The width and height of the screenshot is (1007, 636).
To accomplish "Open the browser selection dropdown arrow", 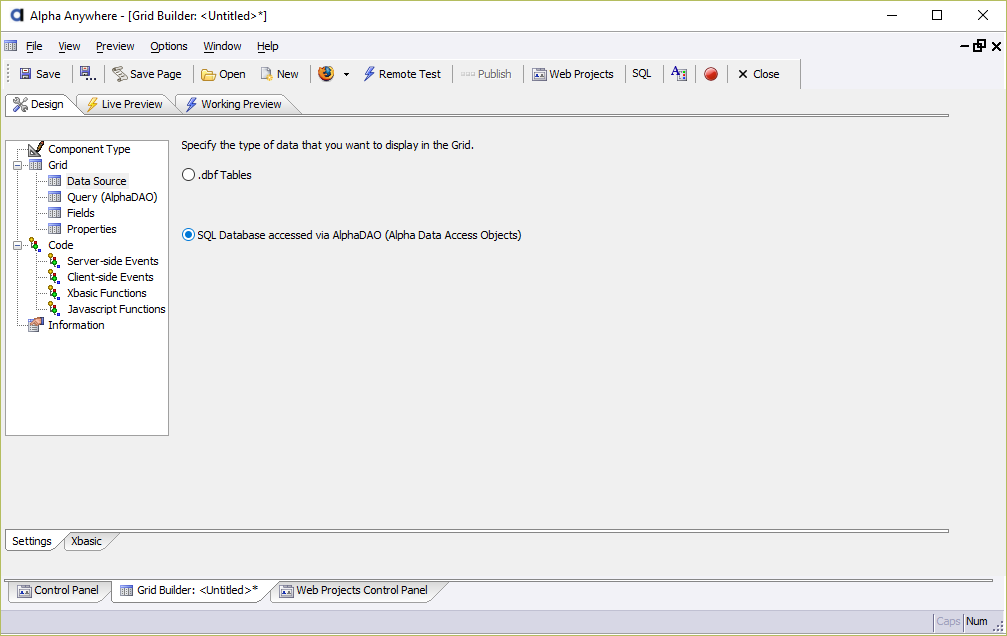I will pyautogui.click(x=346, y=75).
